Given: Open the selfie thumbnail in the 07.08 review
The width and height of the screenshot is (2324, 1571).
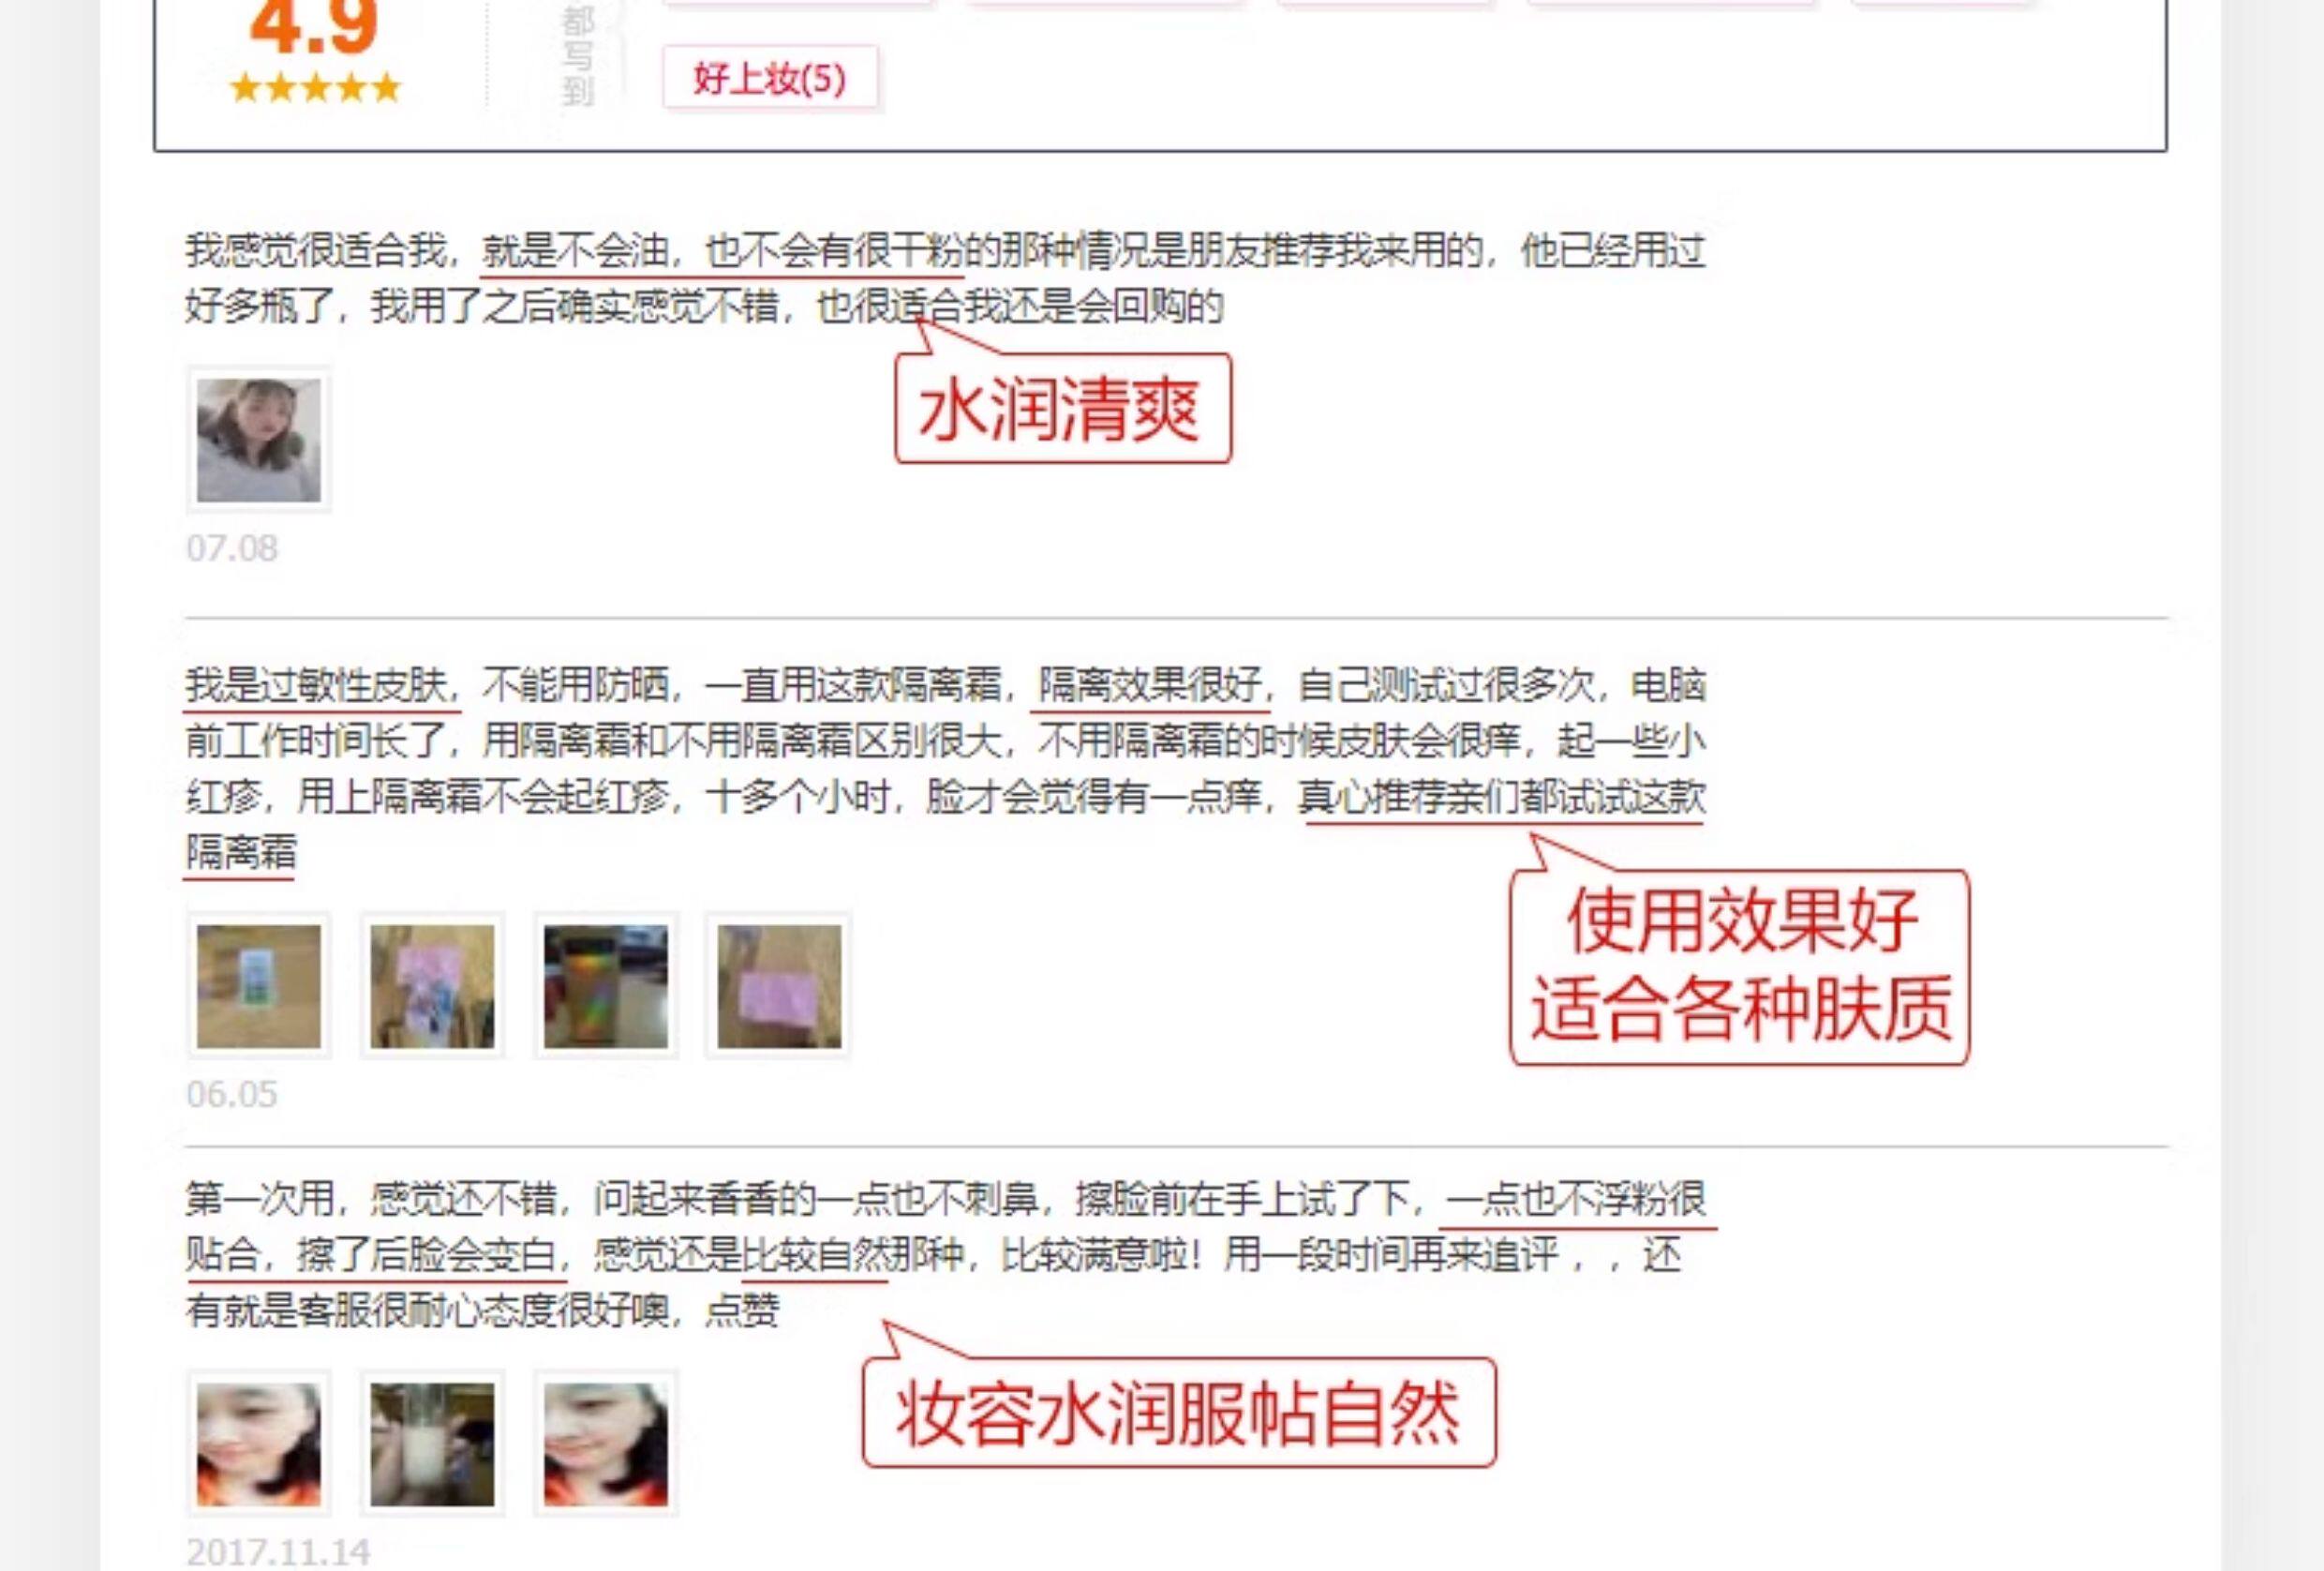Looking at the screenshot, I should tap(259, 440).
